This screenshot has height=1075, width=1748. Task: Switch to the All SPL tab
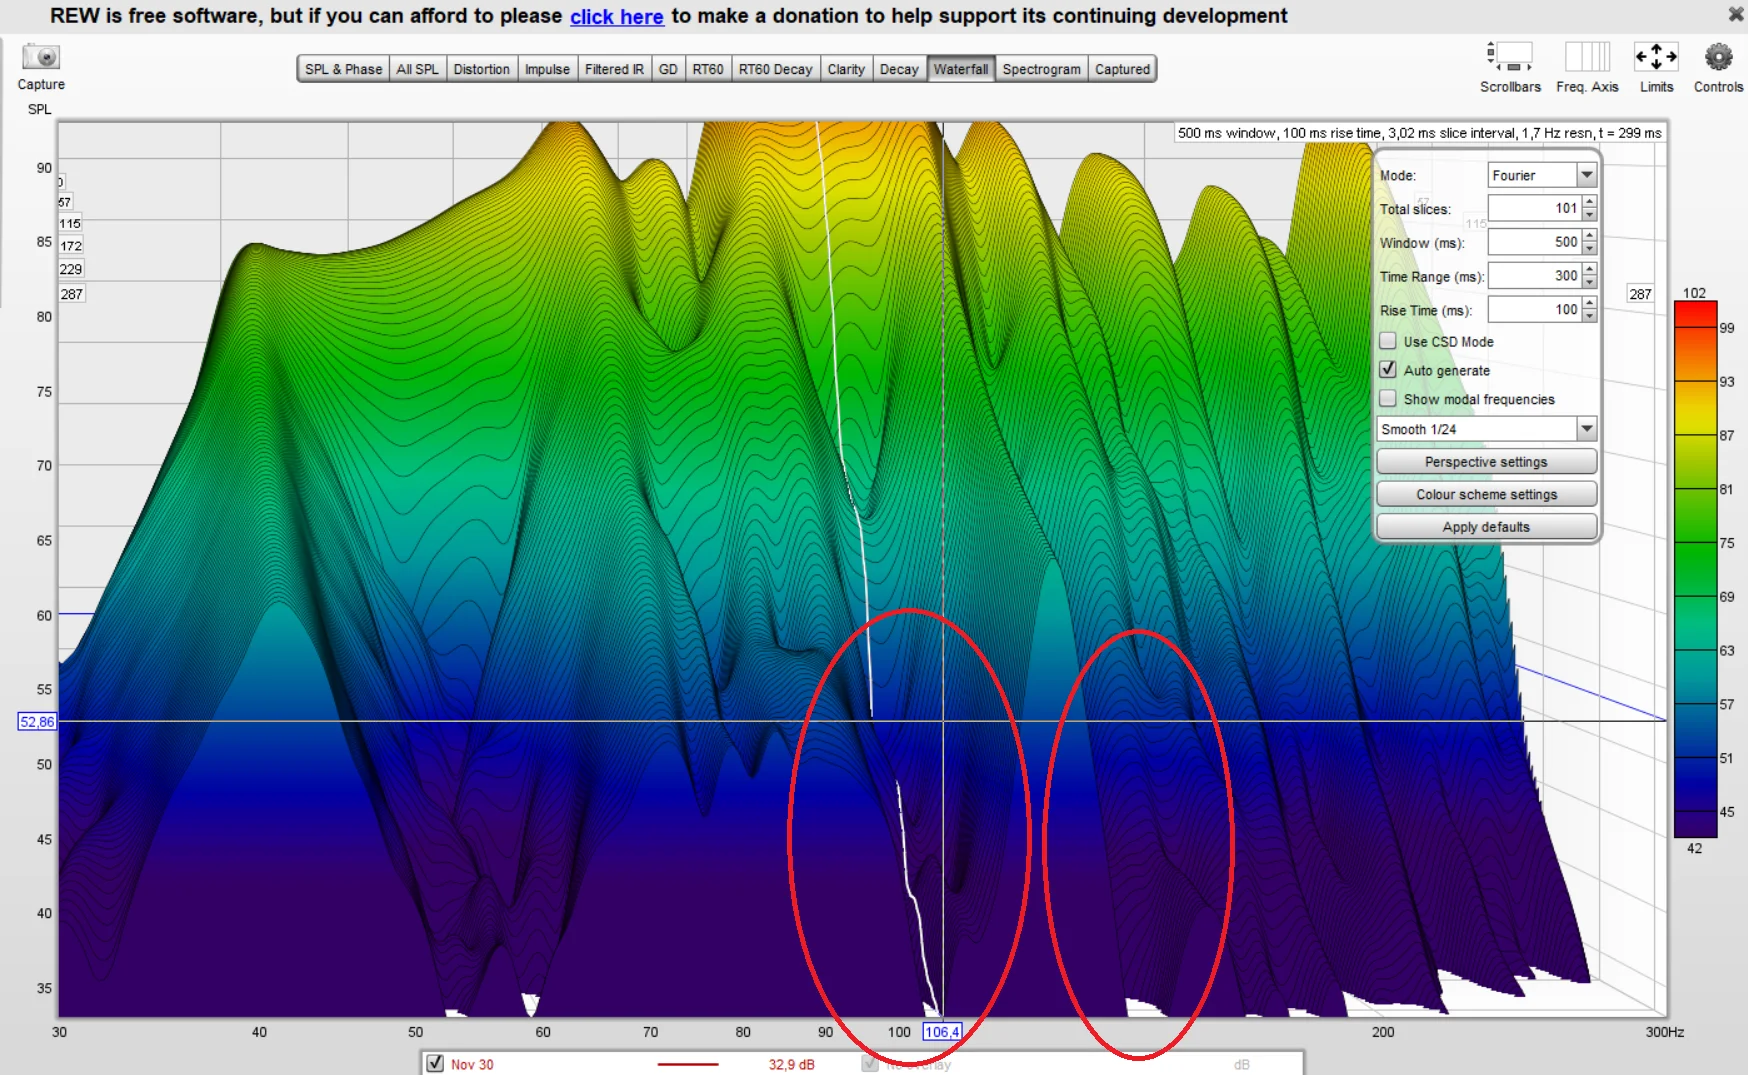[x=417, y=69]
